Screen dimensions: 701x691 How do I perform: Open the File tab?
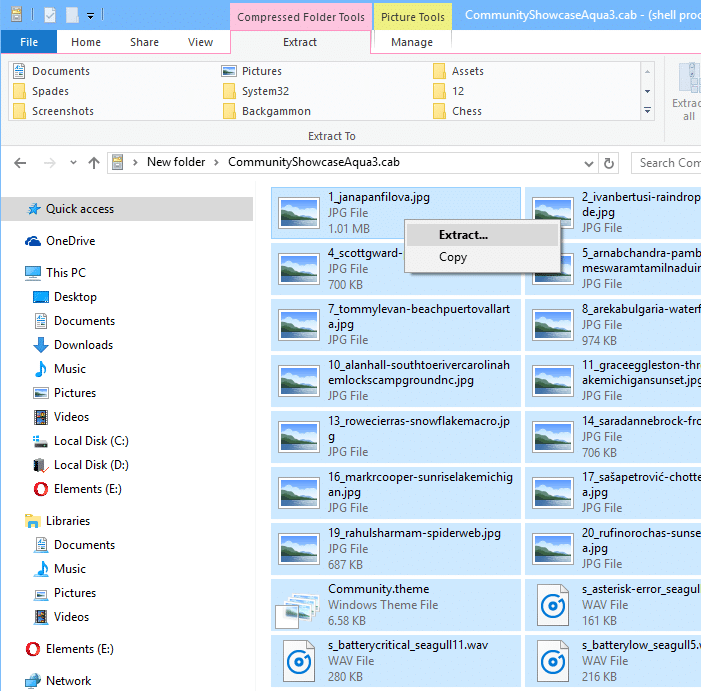point(29,42)
